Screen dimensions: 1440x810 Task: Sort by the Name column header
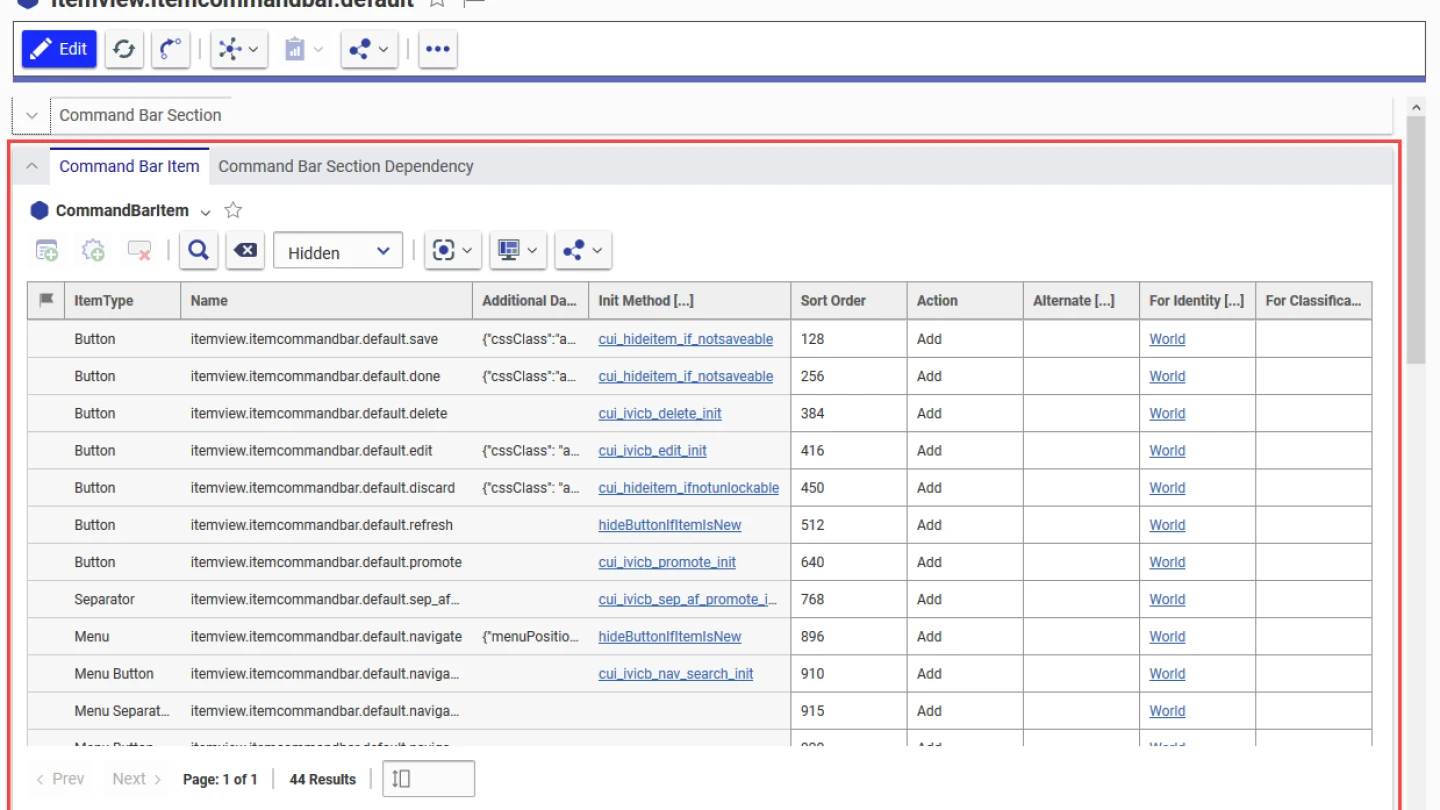coord(326,300)
